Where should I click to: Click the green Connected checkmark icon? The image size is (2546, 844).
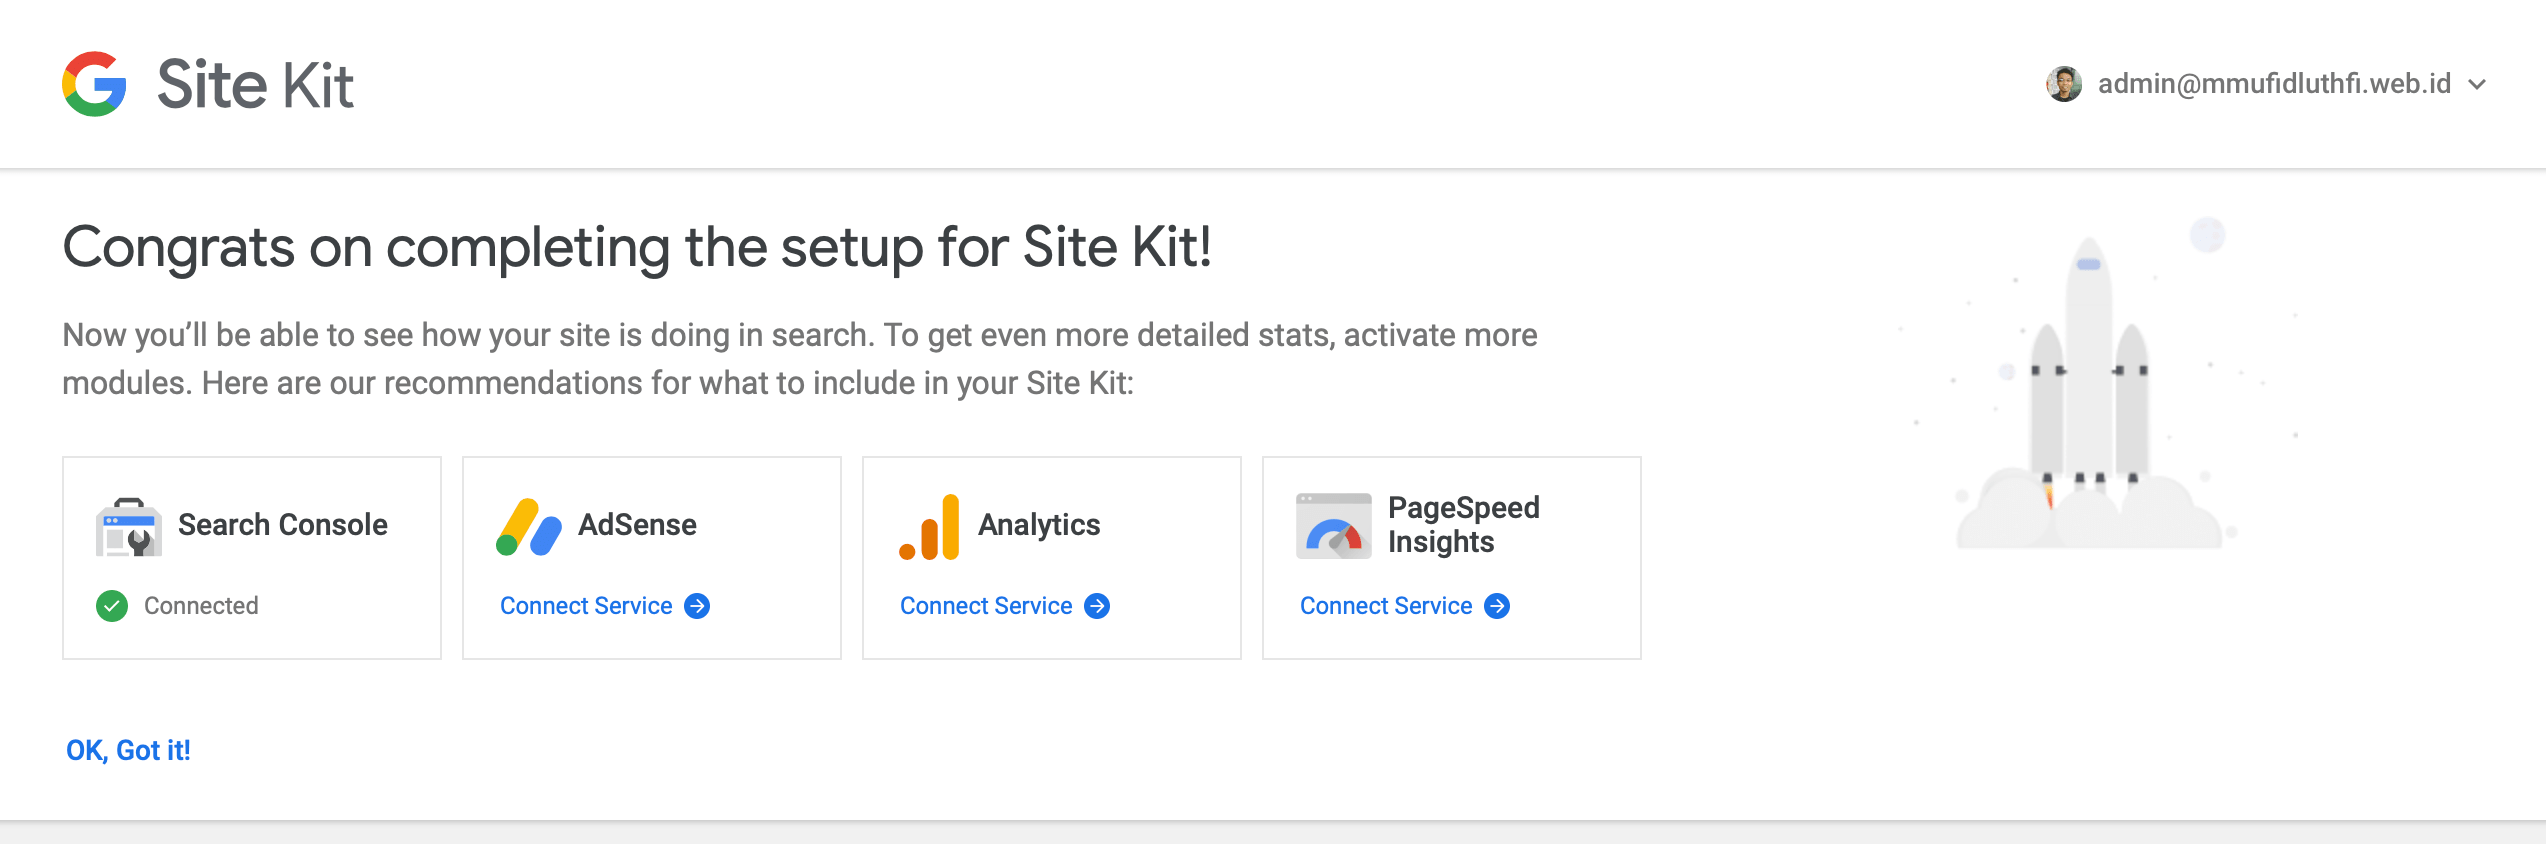pyautogui.click(x=112, y=606)
